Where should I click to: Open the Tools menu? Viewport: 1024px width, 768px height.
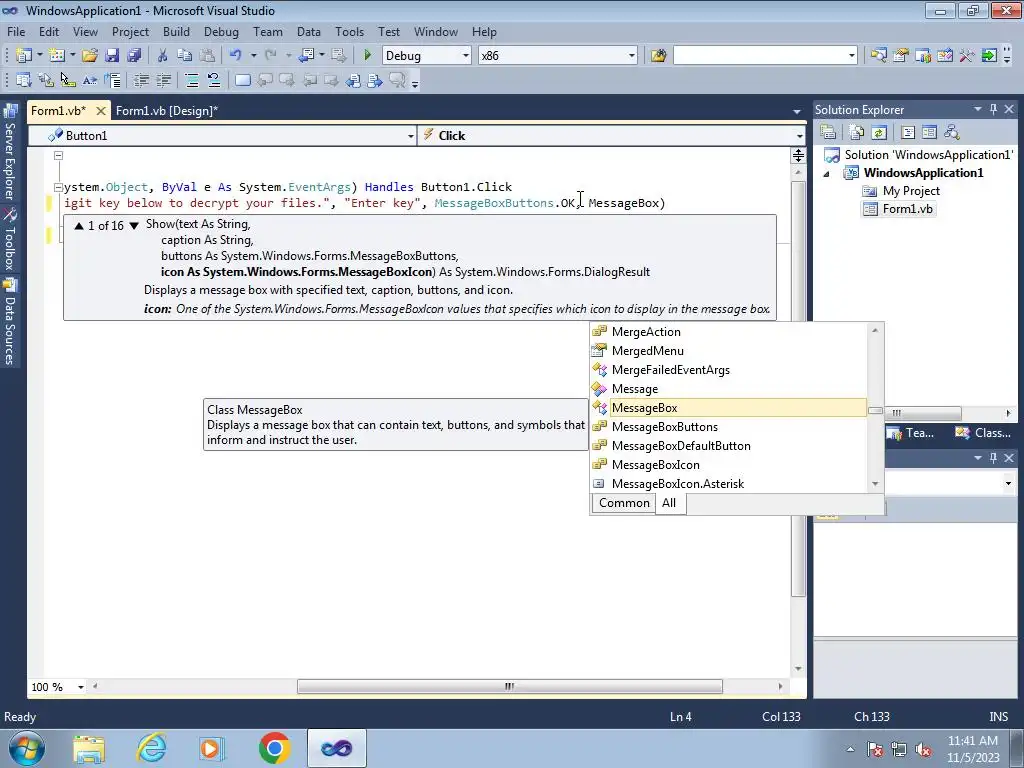pyautogui.click(x=349, y=31)
